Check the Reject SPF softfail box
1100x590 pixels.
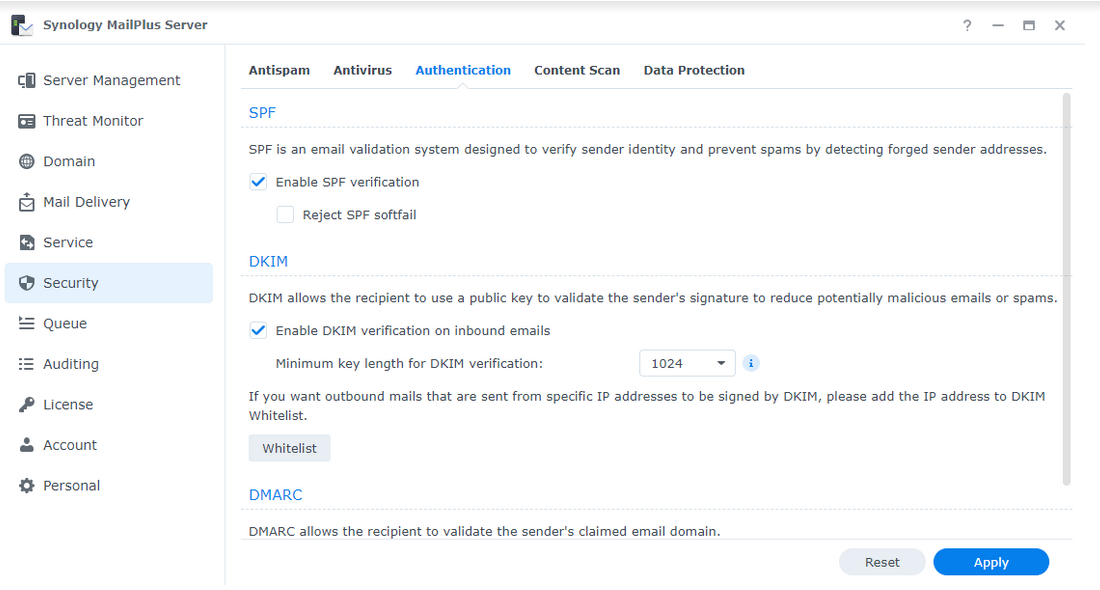tap(285, 215)
